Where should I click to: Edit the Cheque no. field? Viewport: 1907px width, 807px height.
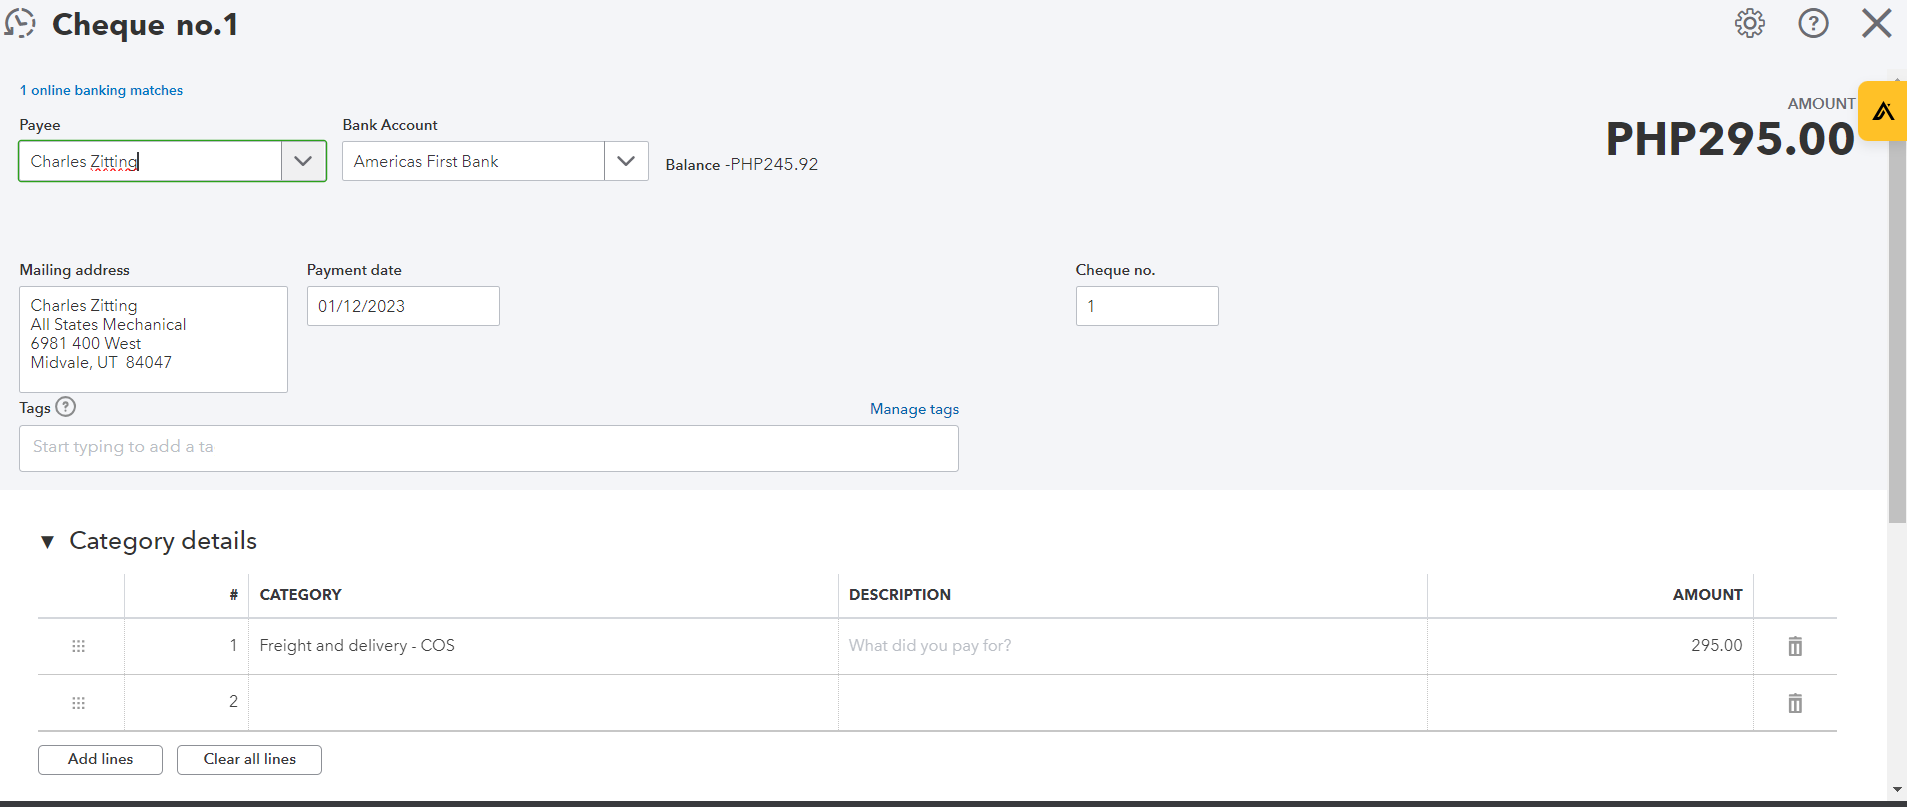click(1147, 306)
